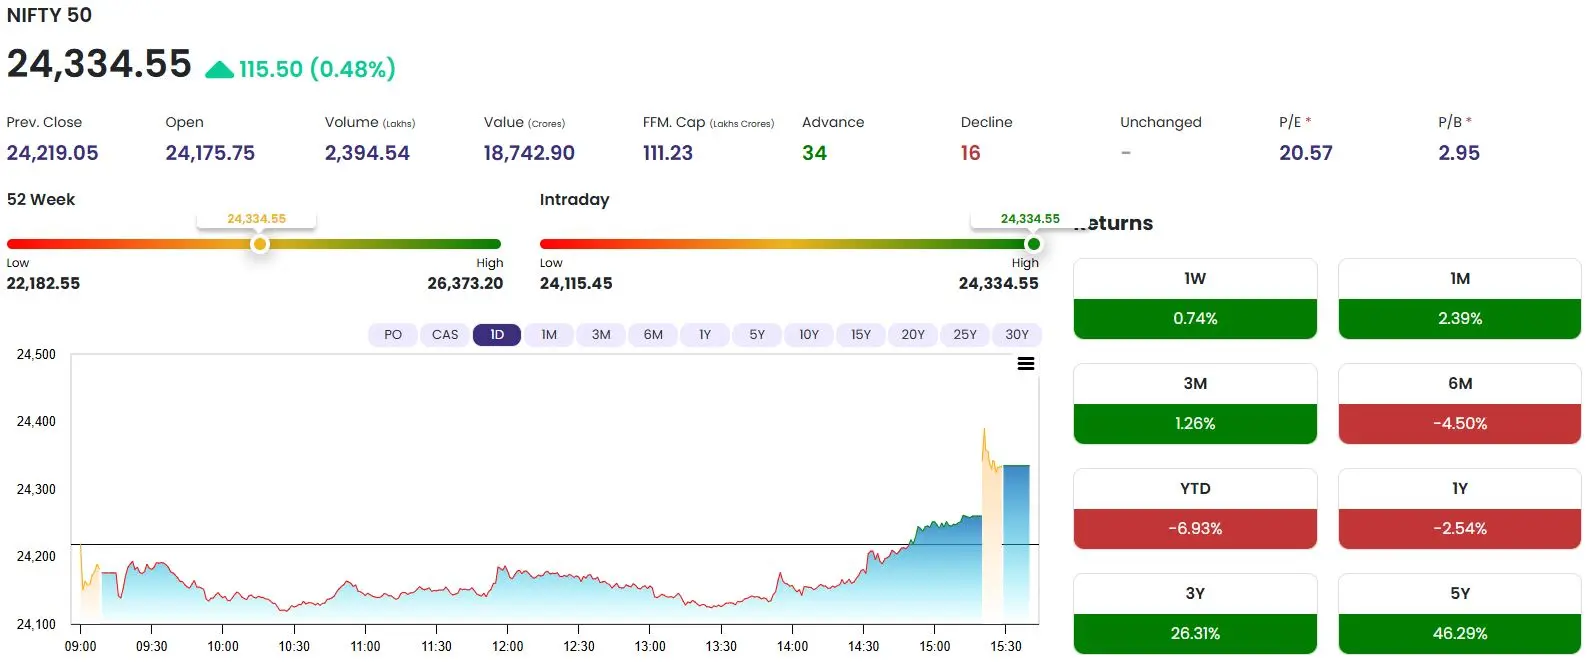Viewport: 1593px width, 664px height.
Task: Click the Open value 24,175.75
Action: point(210,153)
